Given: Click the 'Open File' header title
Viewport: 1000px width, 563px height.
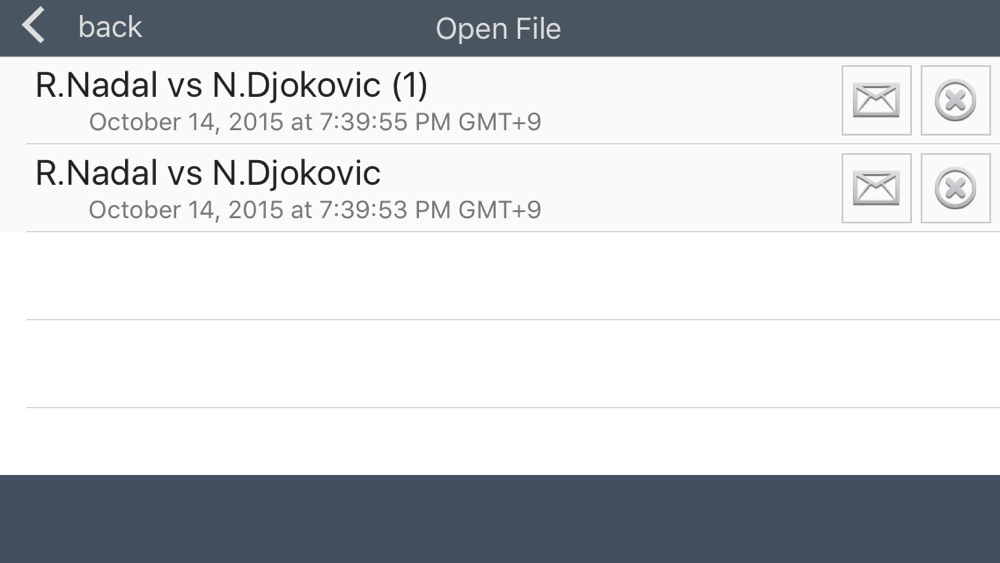Looking at the screenshot, I should pyautogui.click(x=498, y=29).
